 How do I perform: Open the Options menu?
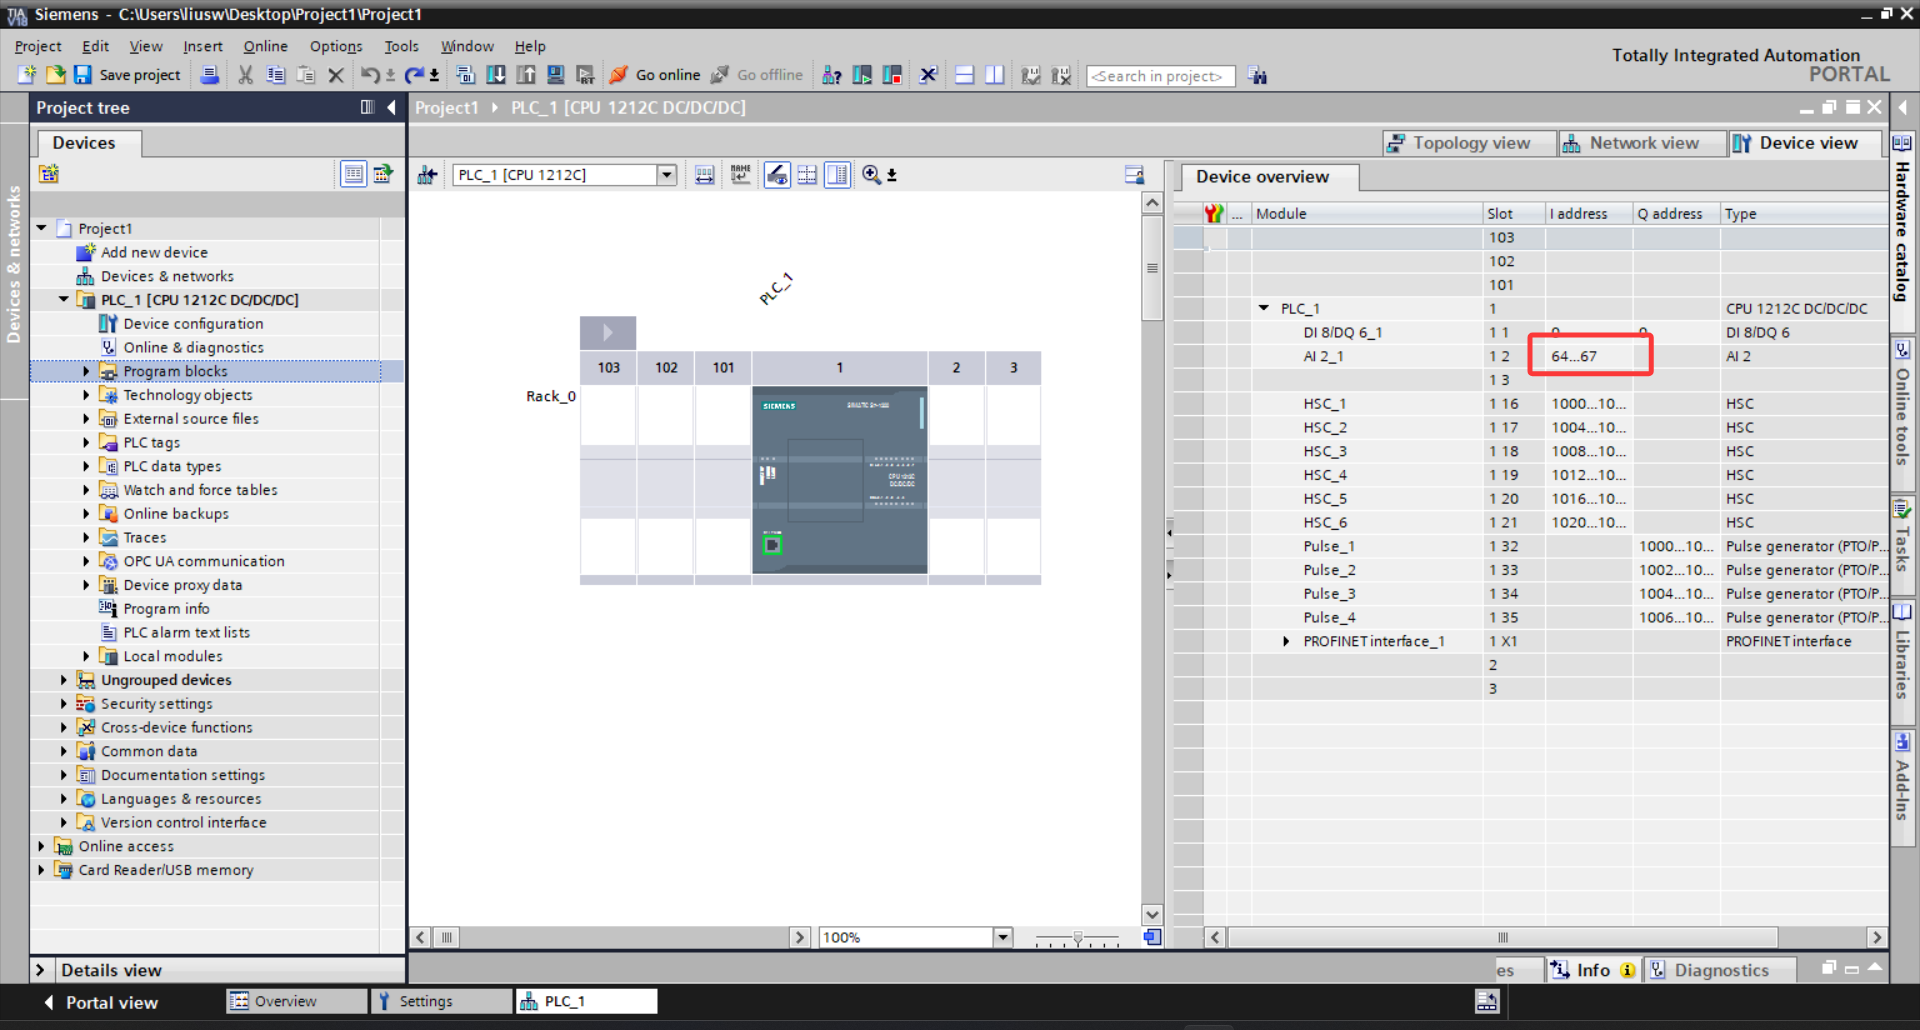(336, 46)
